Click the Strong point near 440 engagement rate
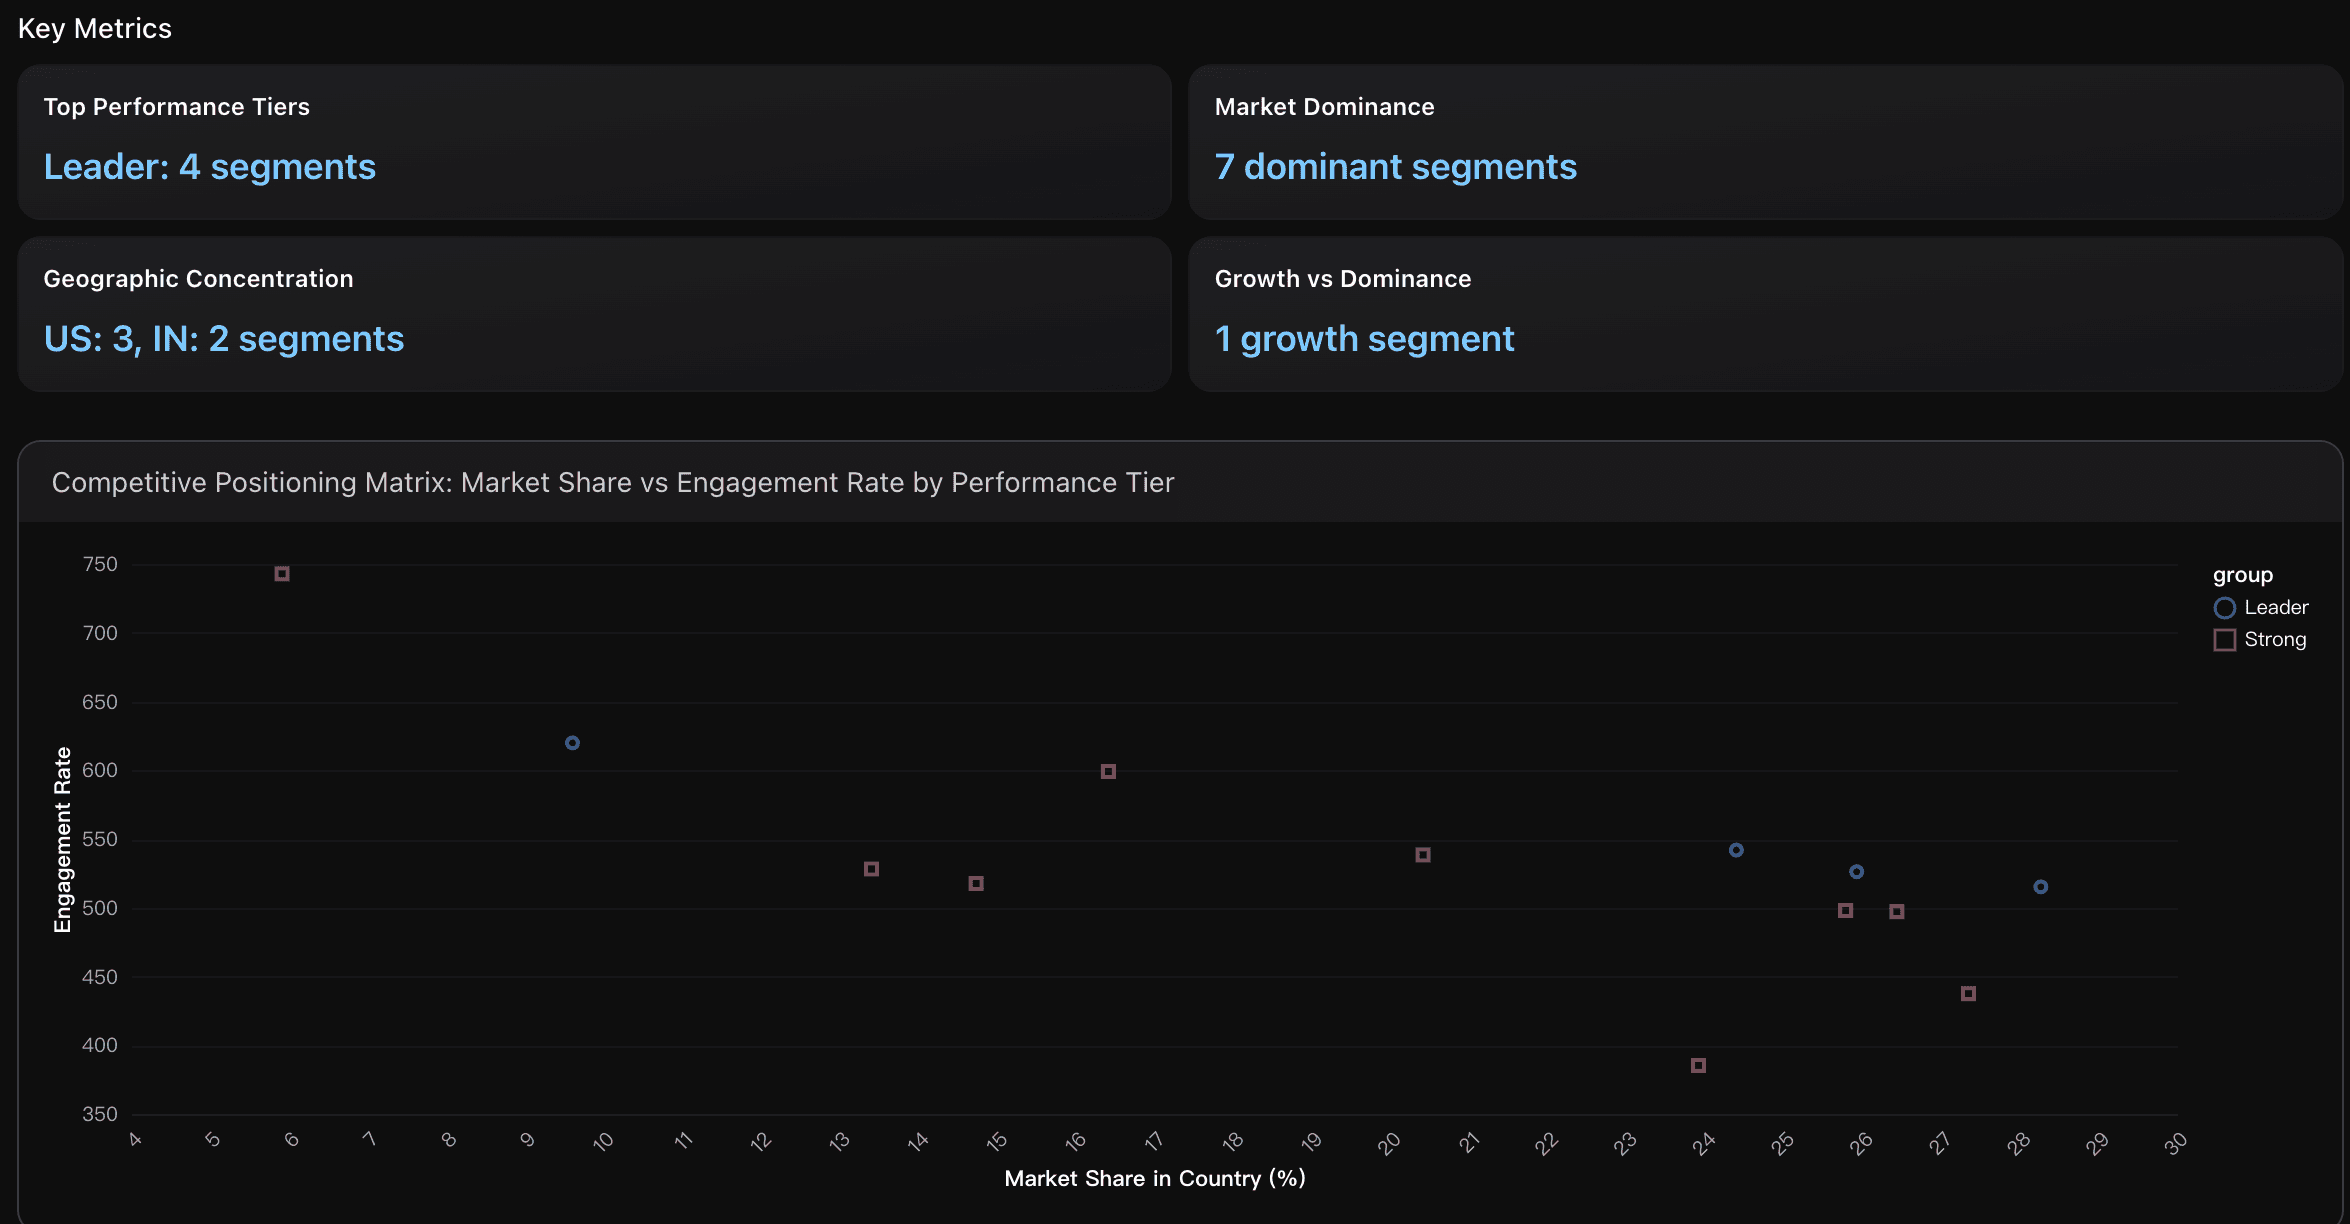This screenshot has width=2350, height=1224. [1967, 993]
